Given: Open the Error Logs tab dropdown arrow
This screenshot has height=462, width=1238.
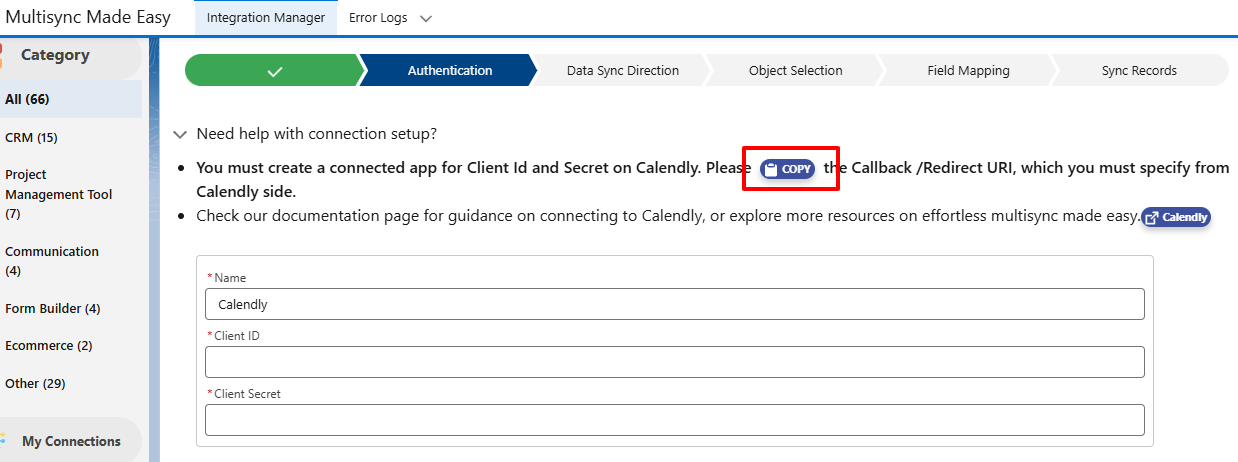Looking at the screenshot, I should [426, 19].
